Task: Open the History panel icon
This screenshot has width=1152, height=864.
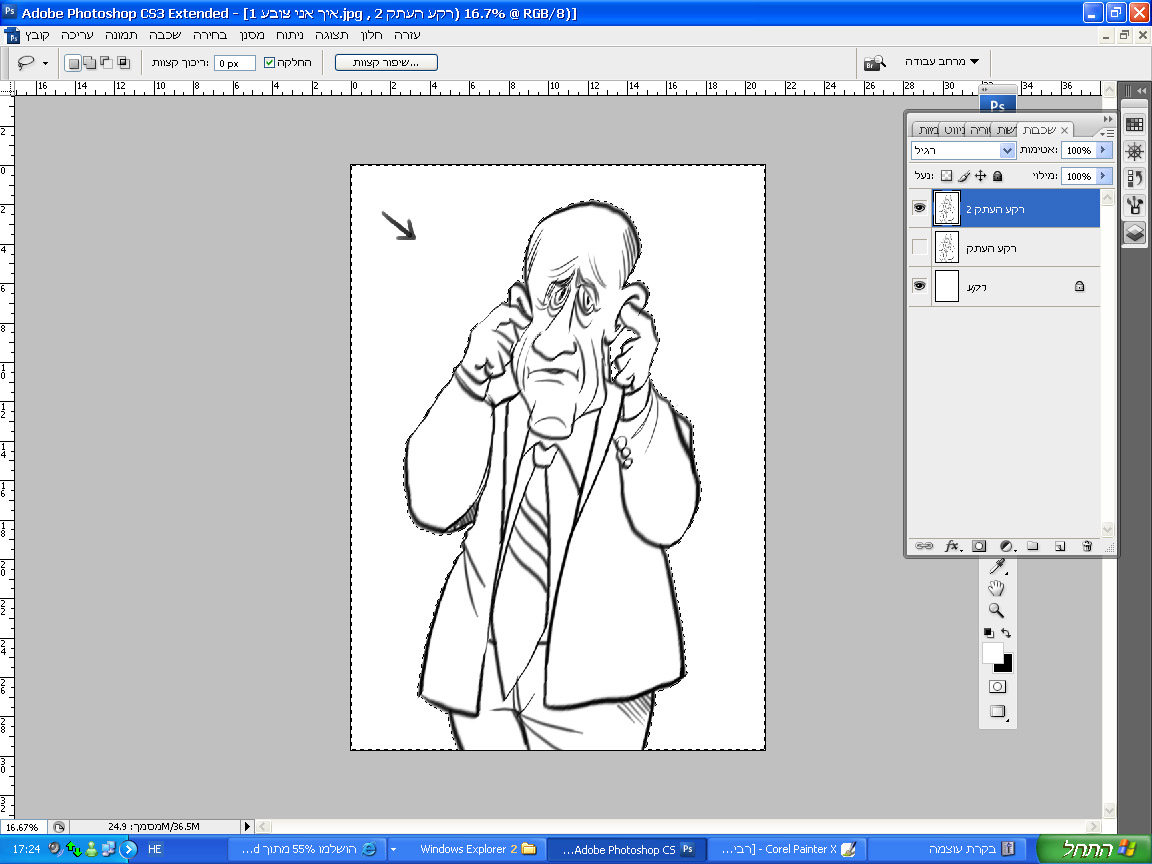Action: [1134, 179]
